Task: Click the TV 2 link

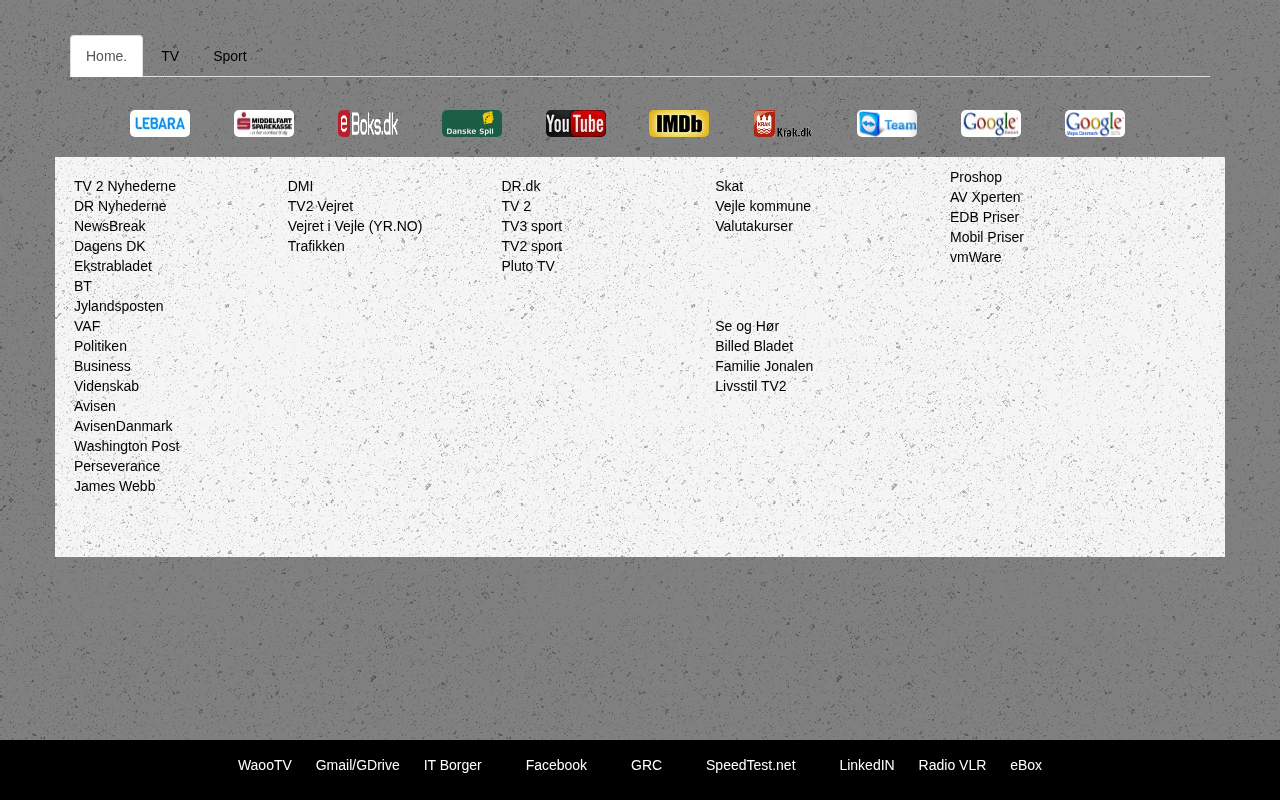Action: click(517, 206)
